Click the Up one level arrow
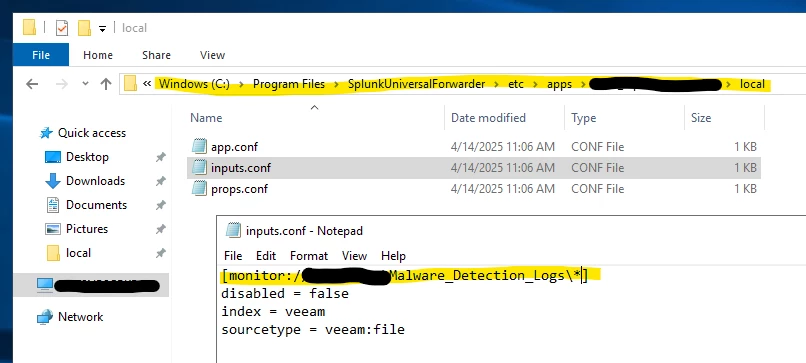 point(106,84)
